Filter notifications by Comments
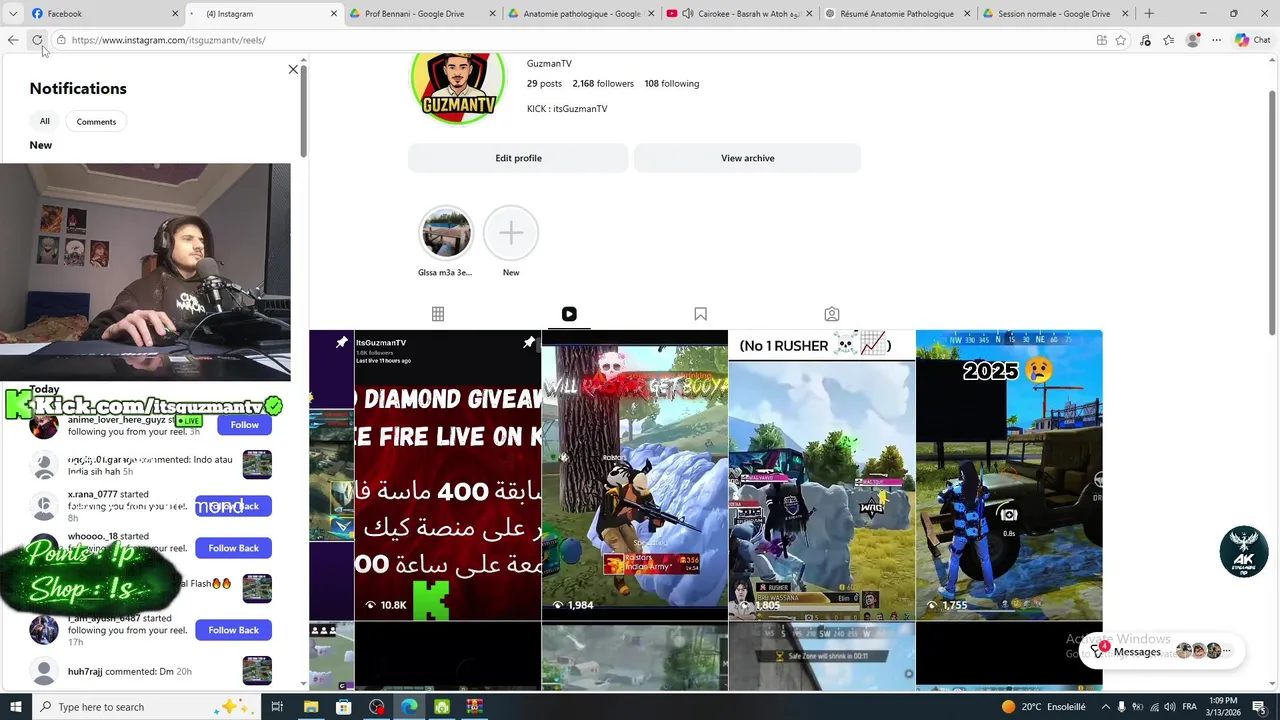The width and height of the screenshot is (1280, 720). coord(96,122)
